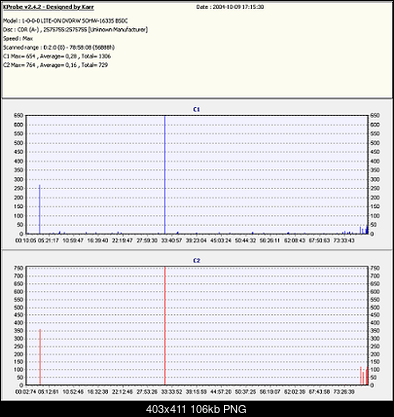
Task: Click the Date 2004-10-09 17:15:30 text
Action: pos(230,7)
